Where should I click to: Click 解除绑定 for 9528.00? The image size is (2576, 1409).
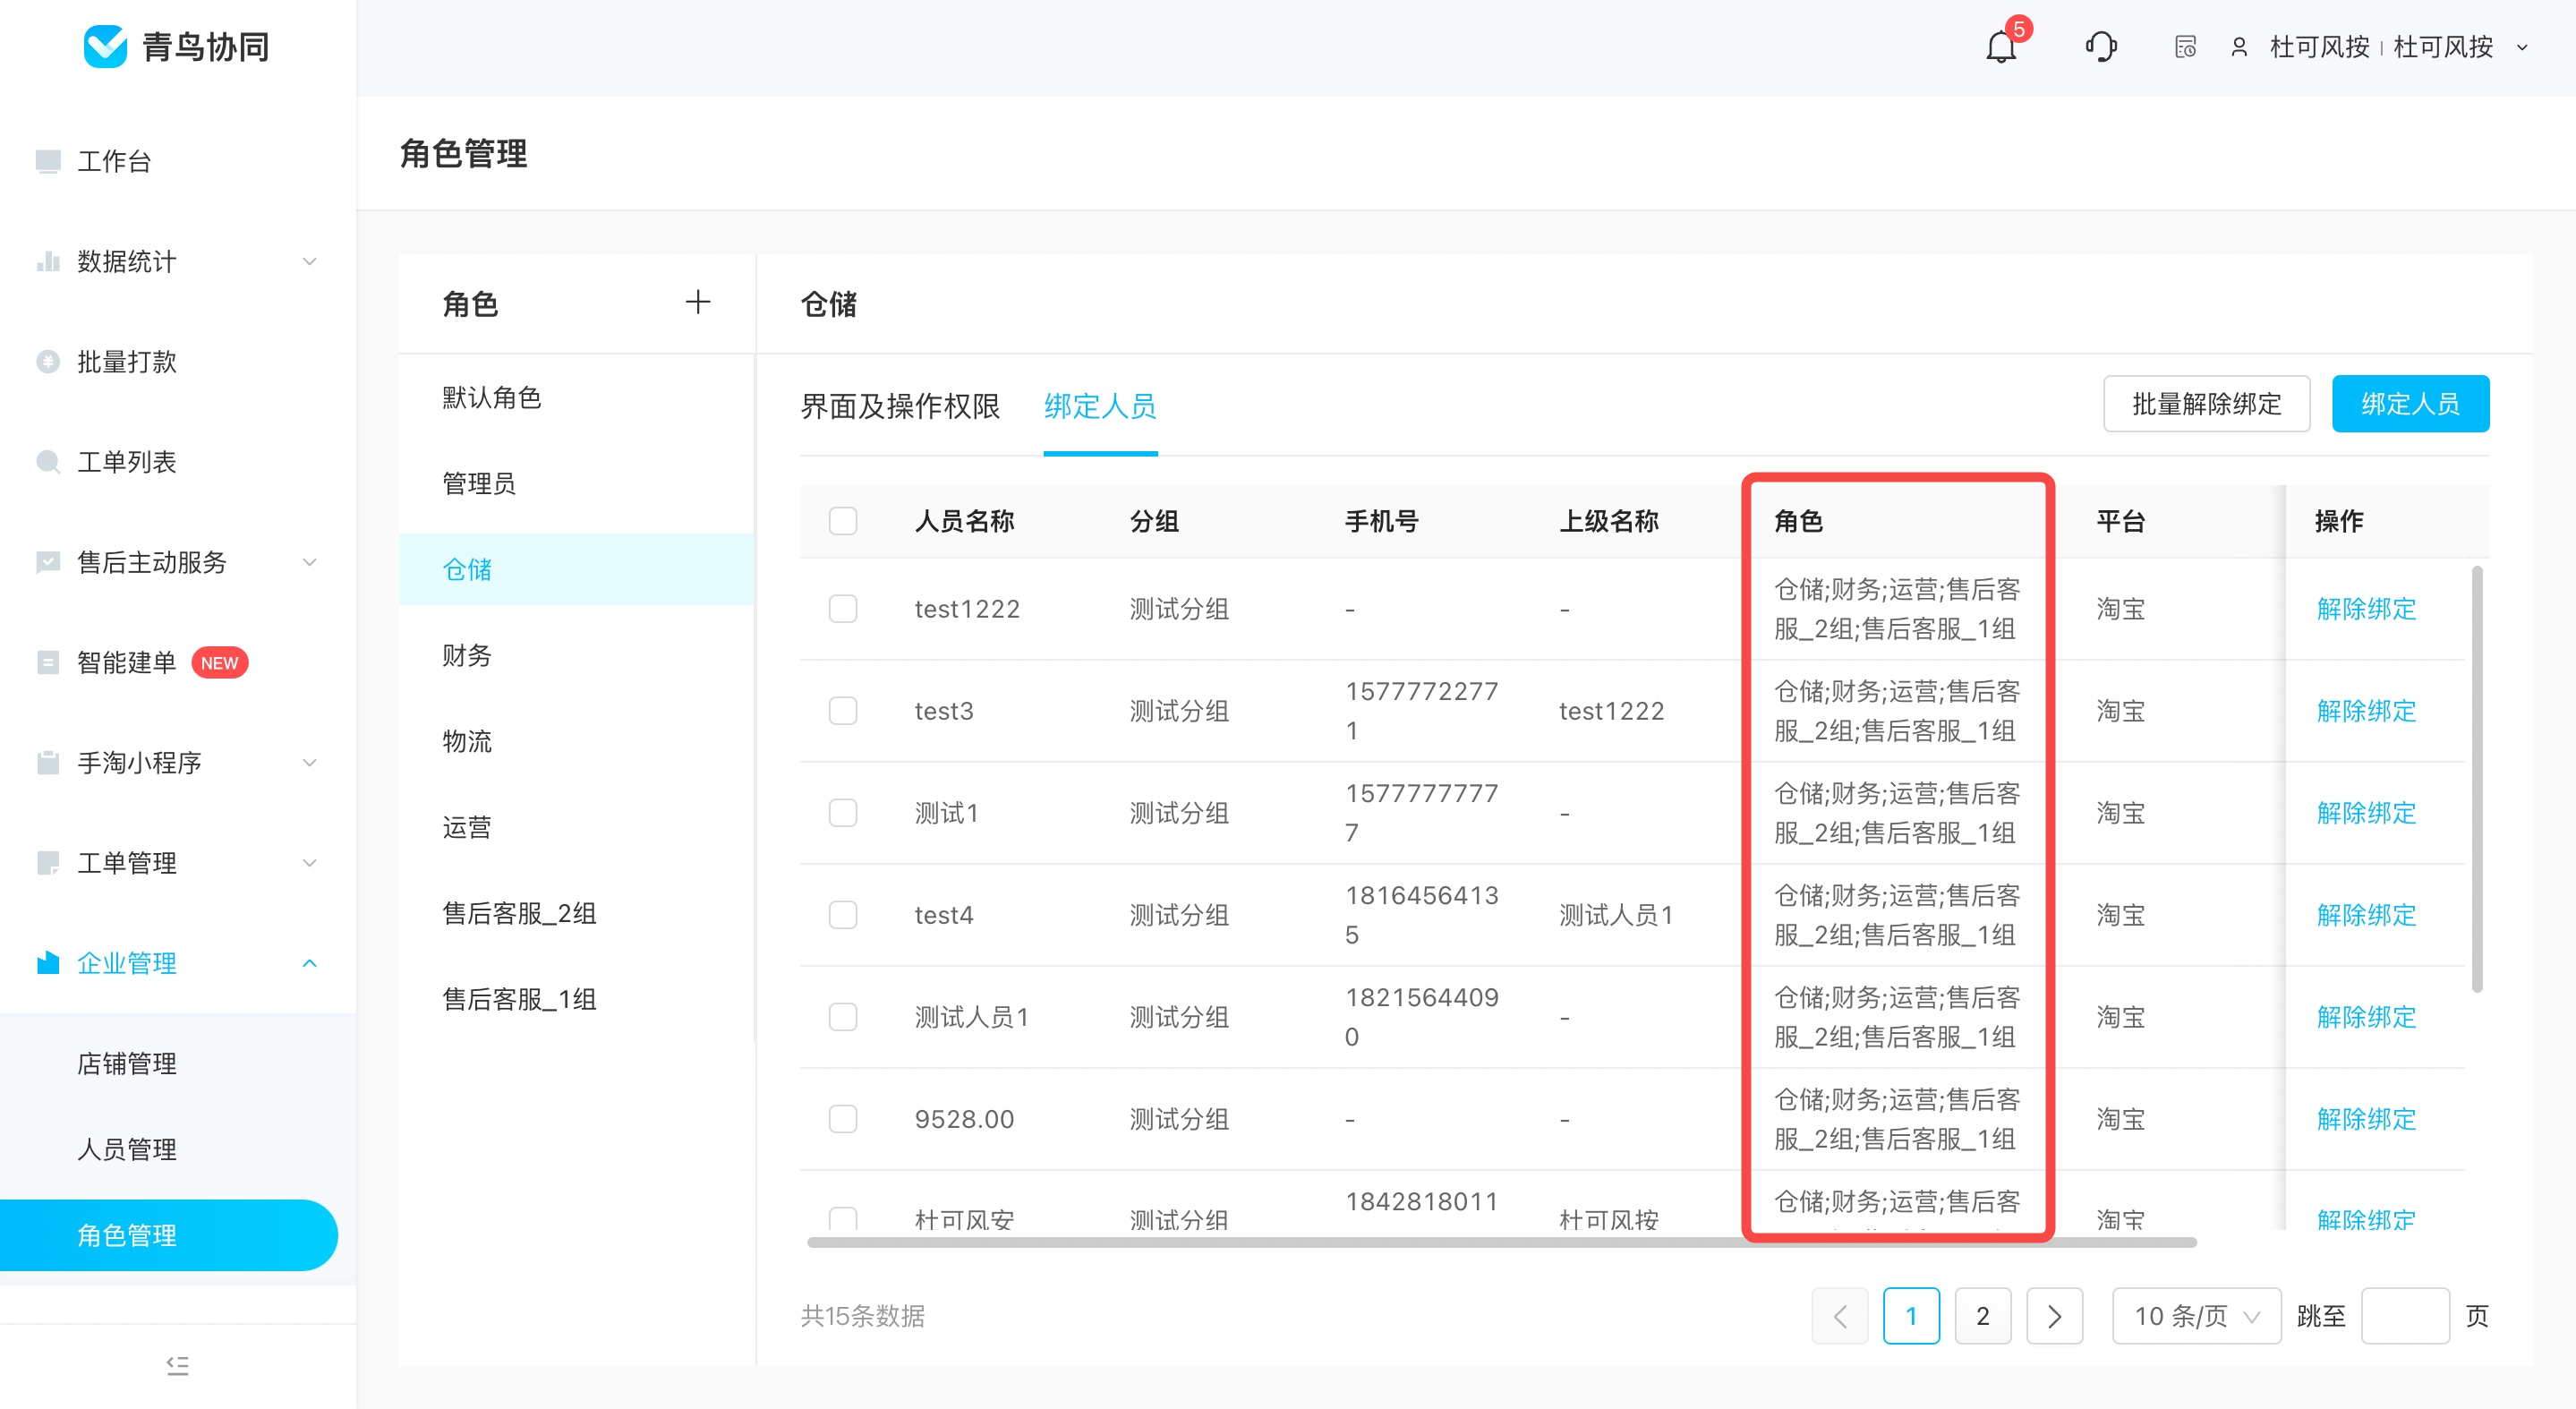pyautogui.click(x=2366, y=1119)
